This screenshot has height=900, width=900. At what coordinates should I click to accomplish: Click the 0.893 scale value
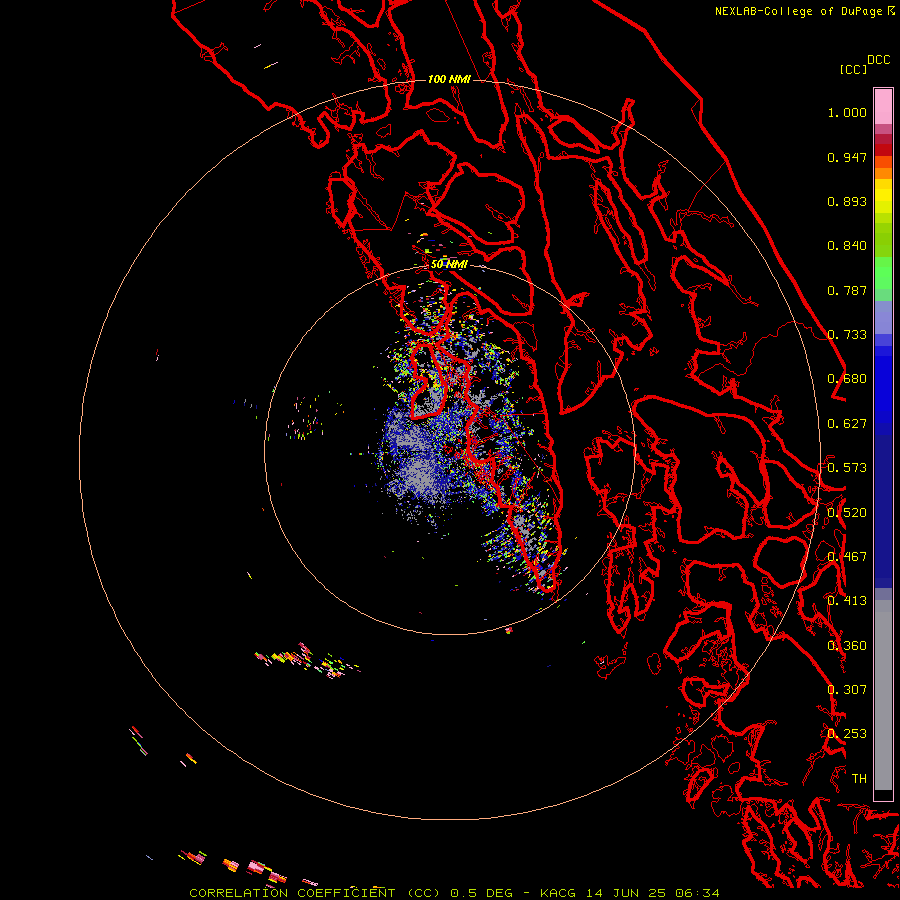tap(847, 201)
